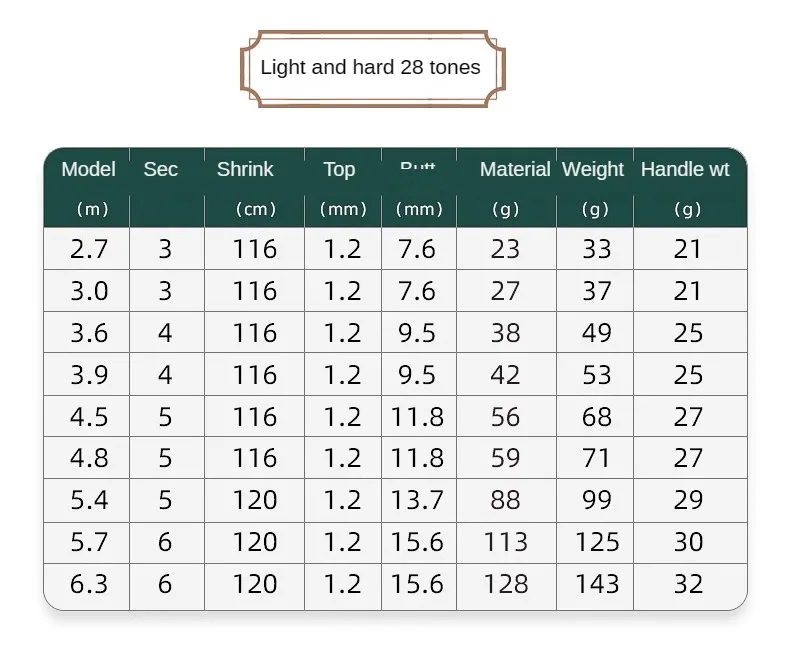Select the Shrink column header
The height and width of the screenshot is (645, 790).
(245, 169)
